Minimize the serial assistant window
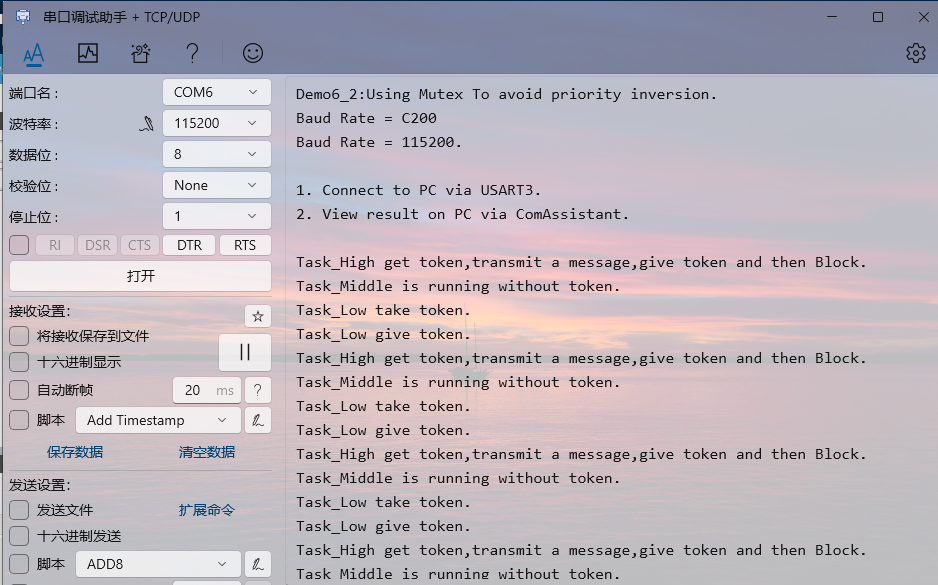The height and width of the screenshot is (585, 938). point(832,17)
